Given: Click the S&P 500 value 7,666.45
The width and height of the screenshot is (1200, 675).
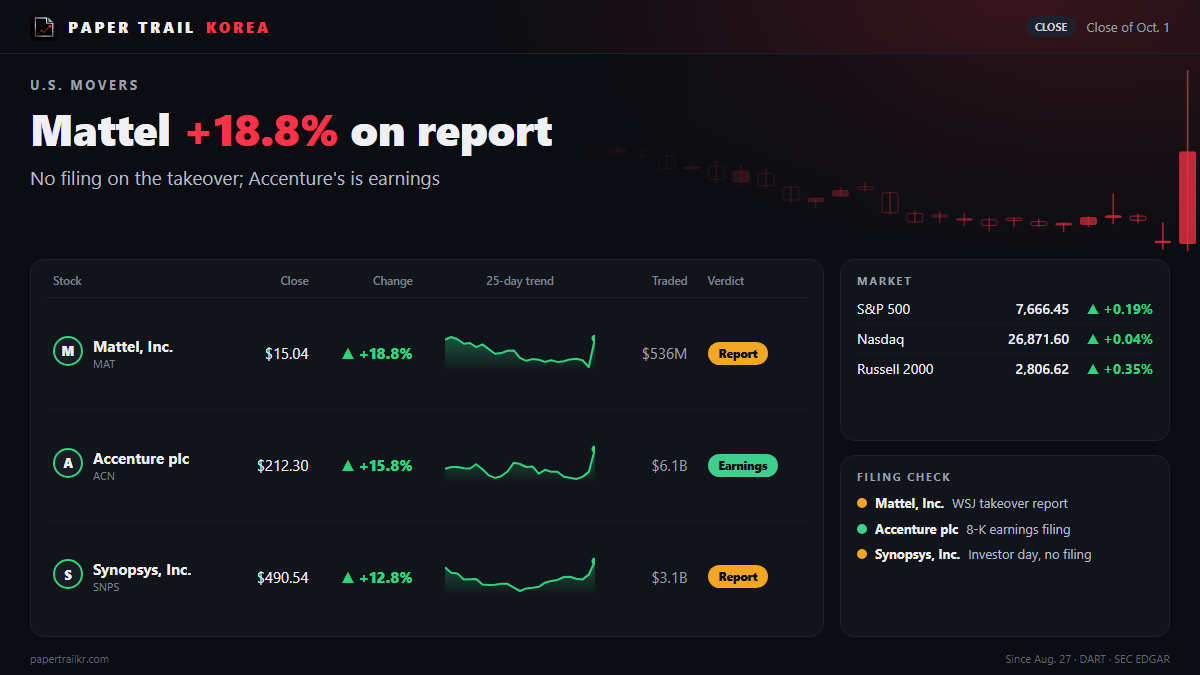Looking at the screenshot, I should (x=1042, y=309).
